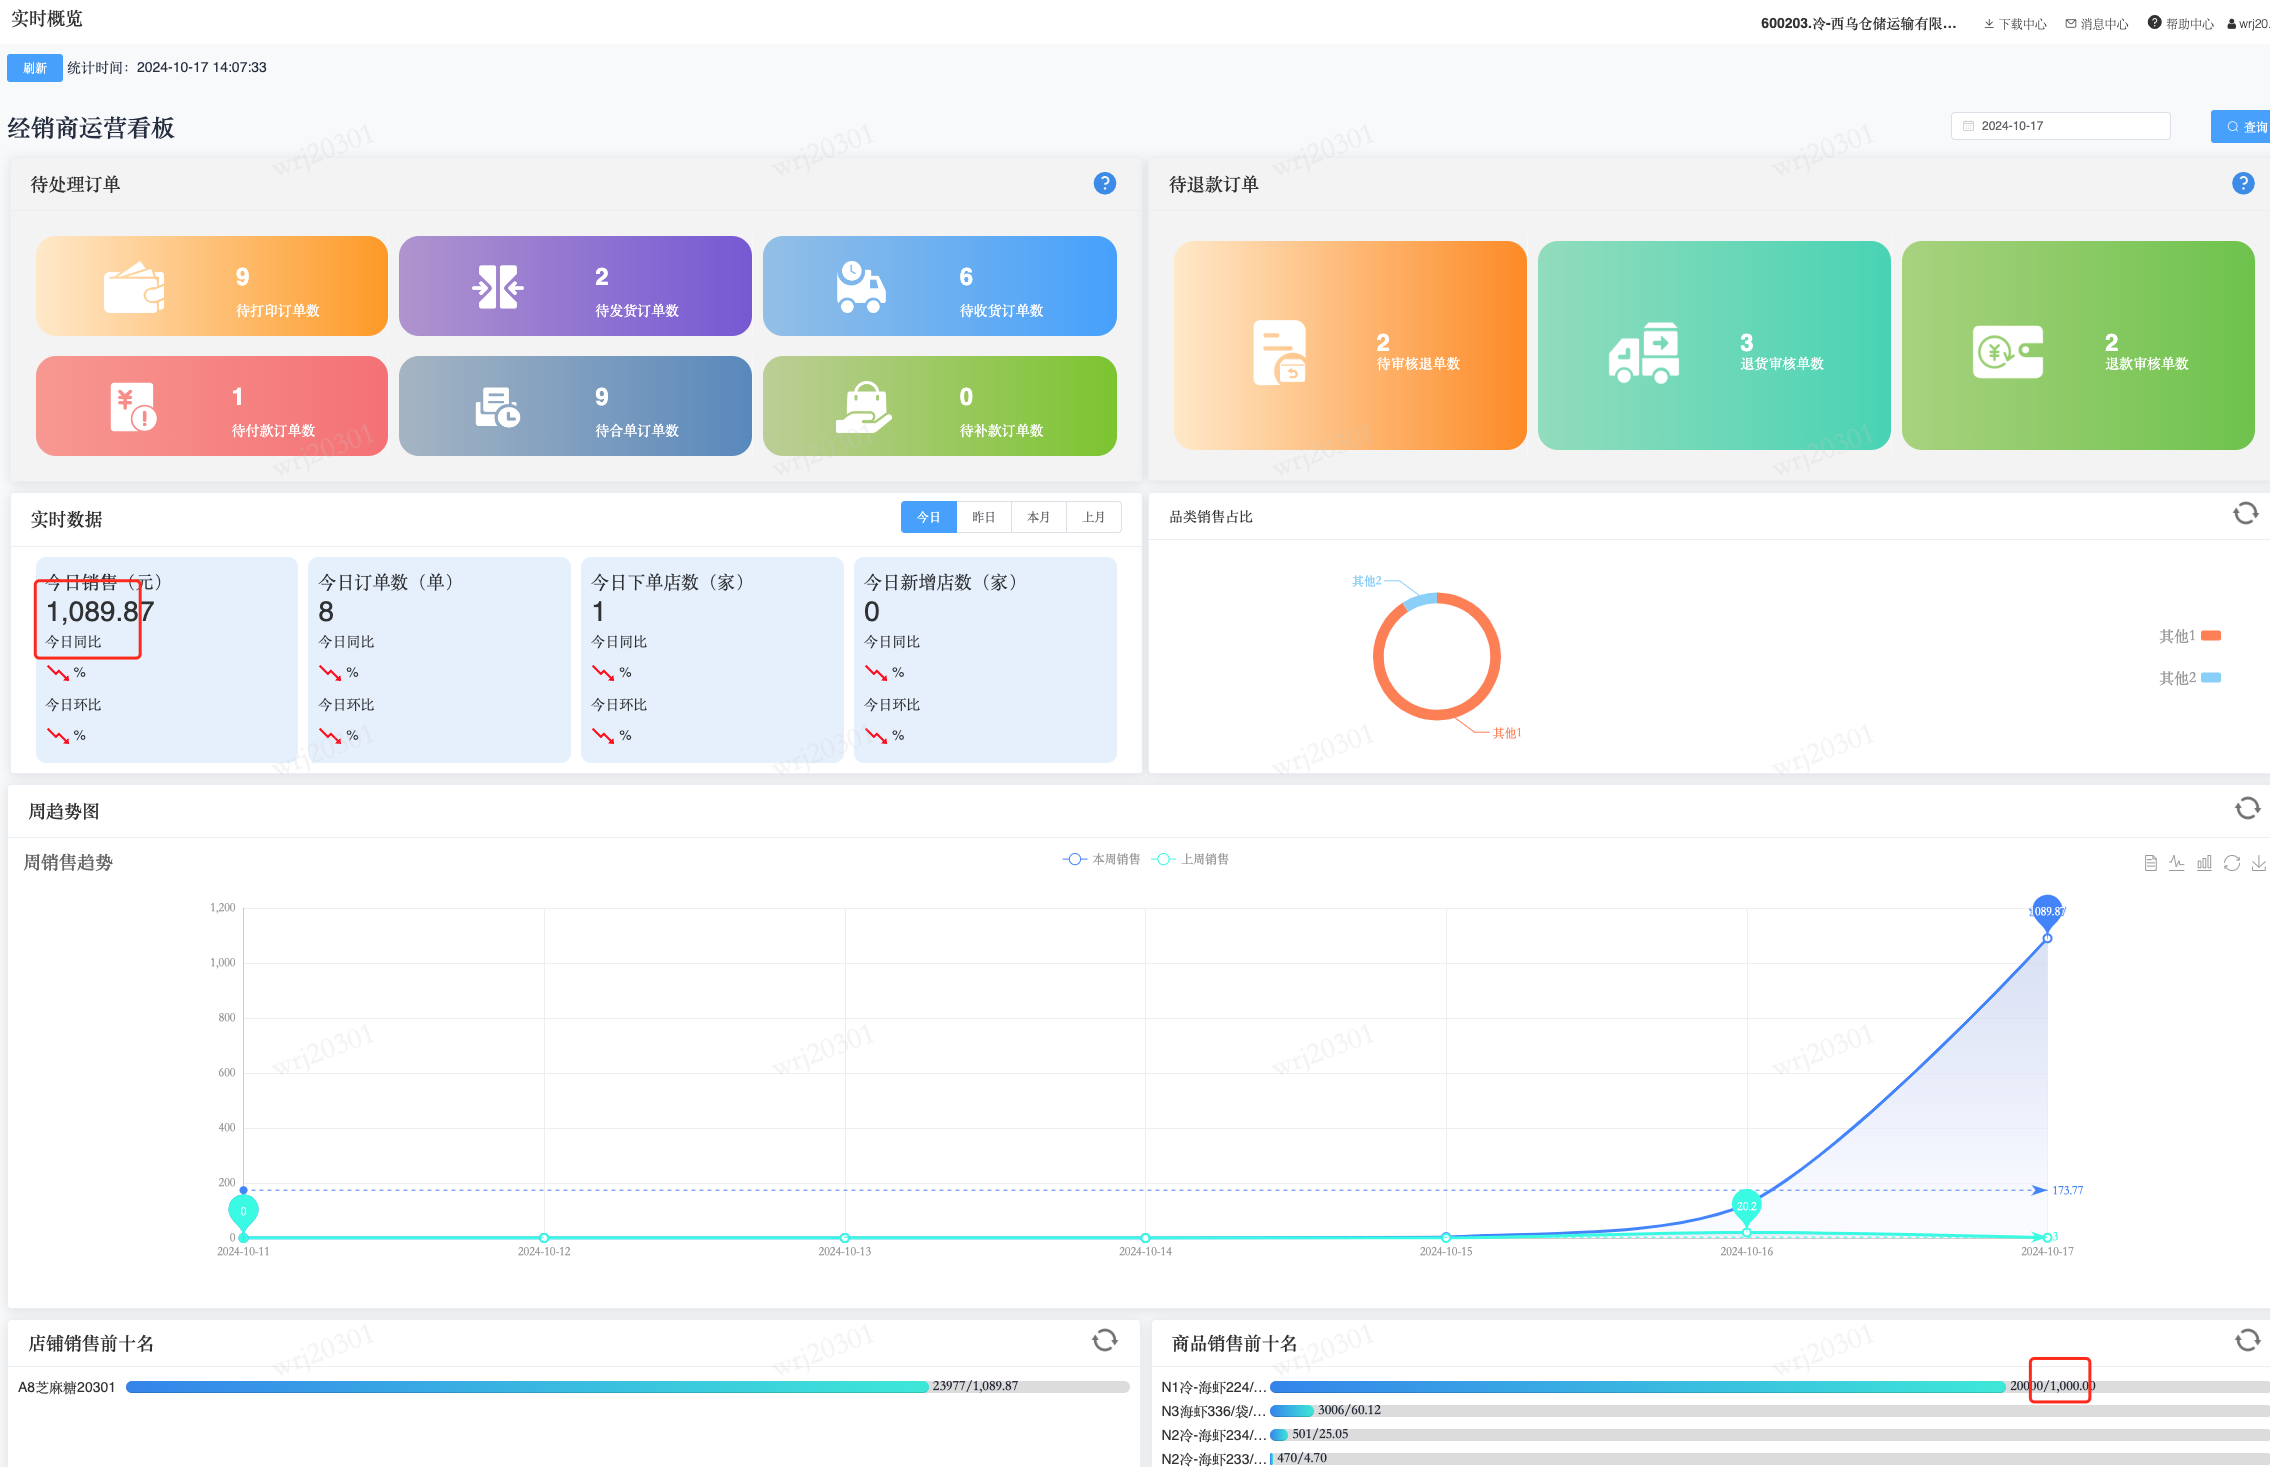This screenshot has height=1467, width=2270.
Task: Click the blue 刷新 button
Action: (x=35, y=68)
